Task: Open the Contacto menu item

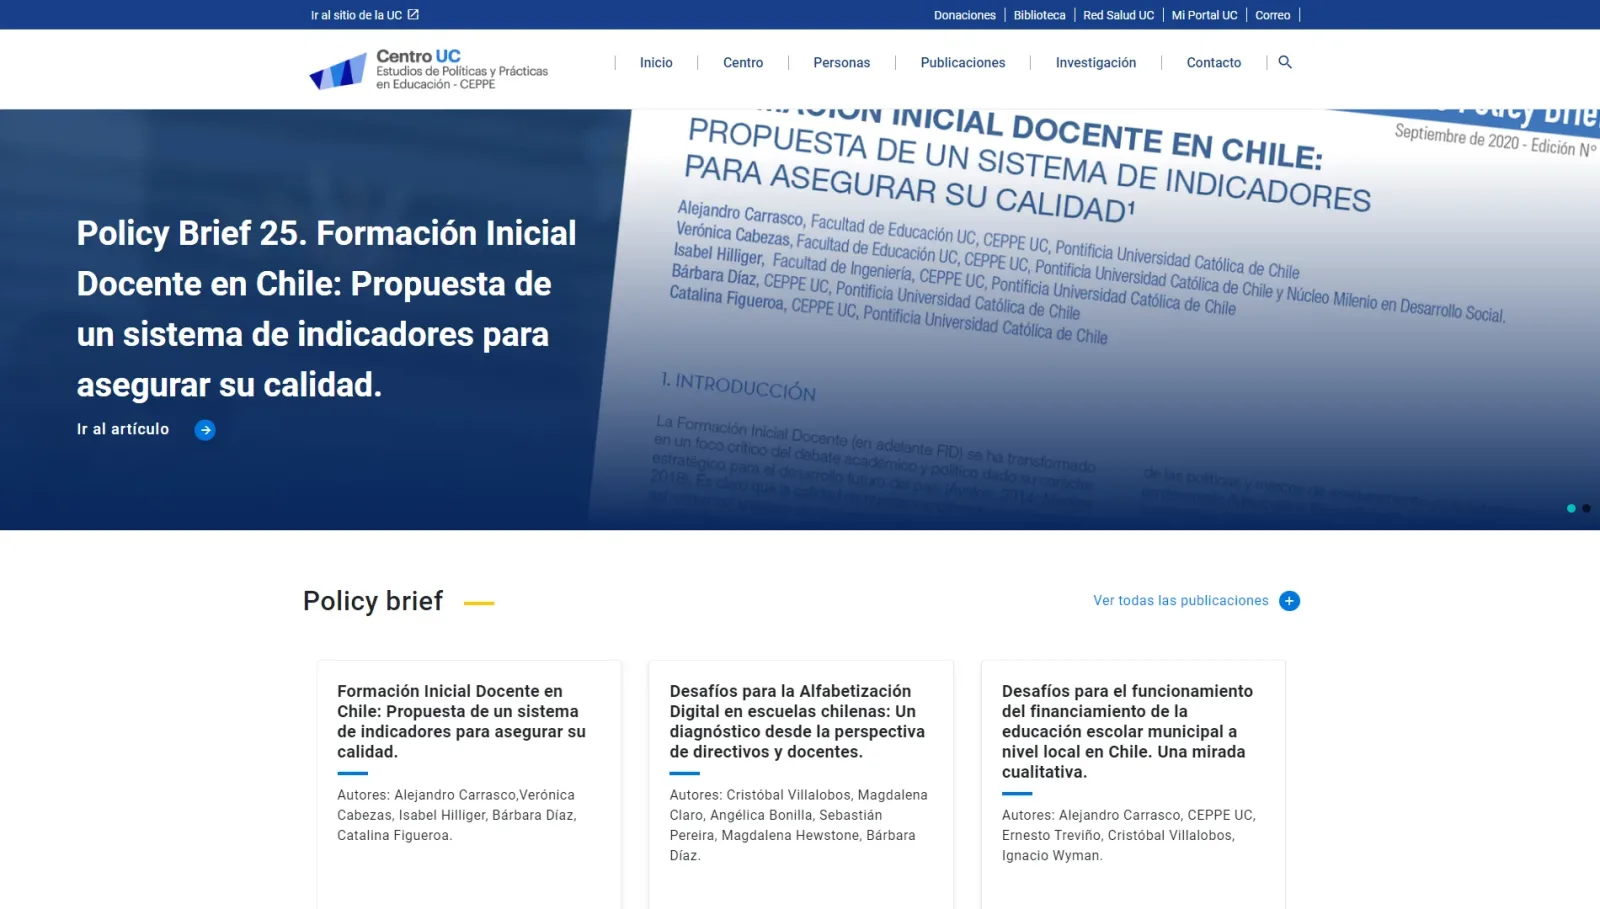Action: click(1214, 62)
